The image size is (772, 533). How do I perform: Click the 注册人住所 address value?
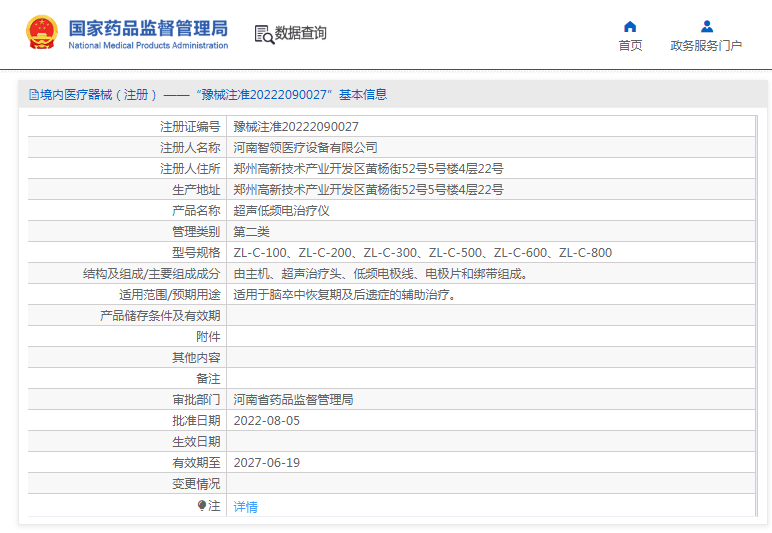(x=368, y=169)
